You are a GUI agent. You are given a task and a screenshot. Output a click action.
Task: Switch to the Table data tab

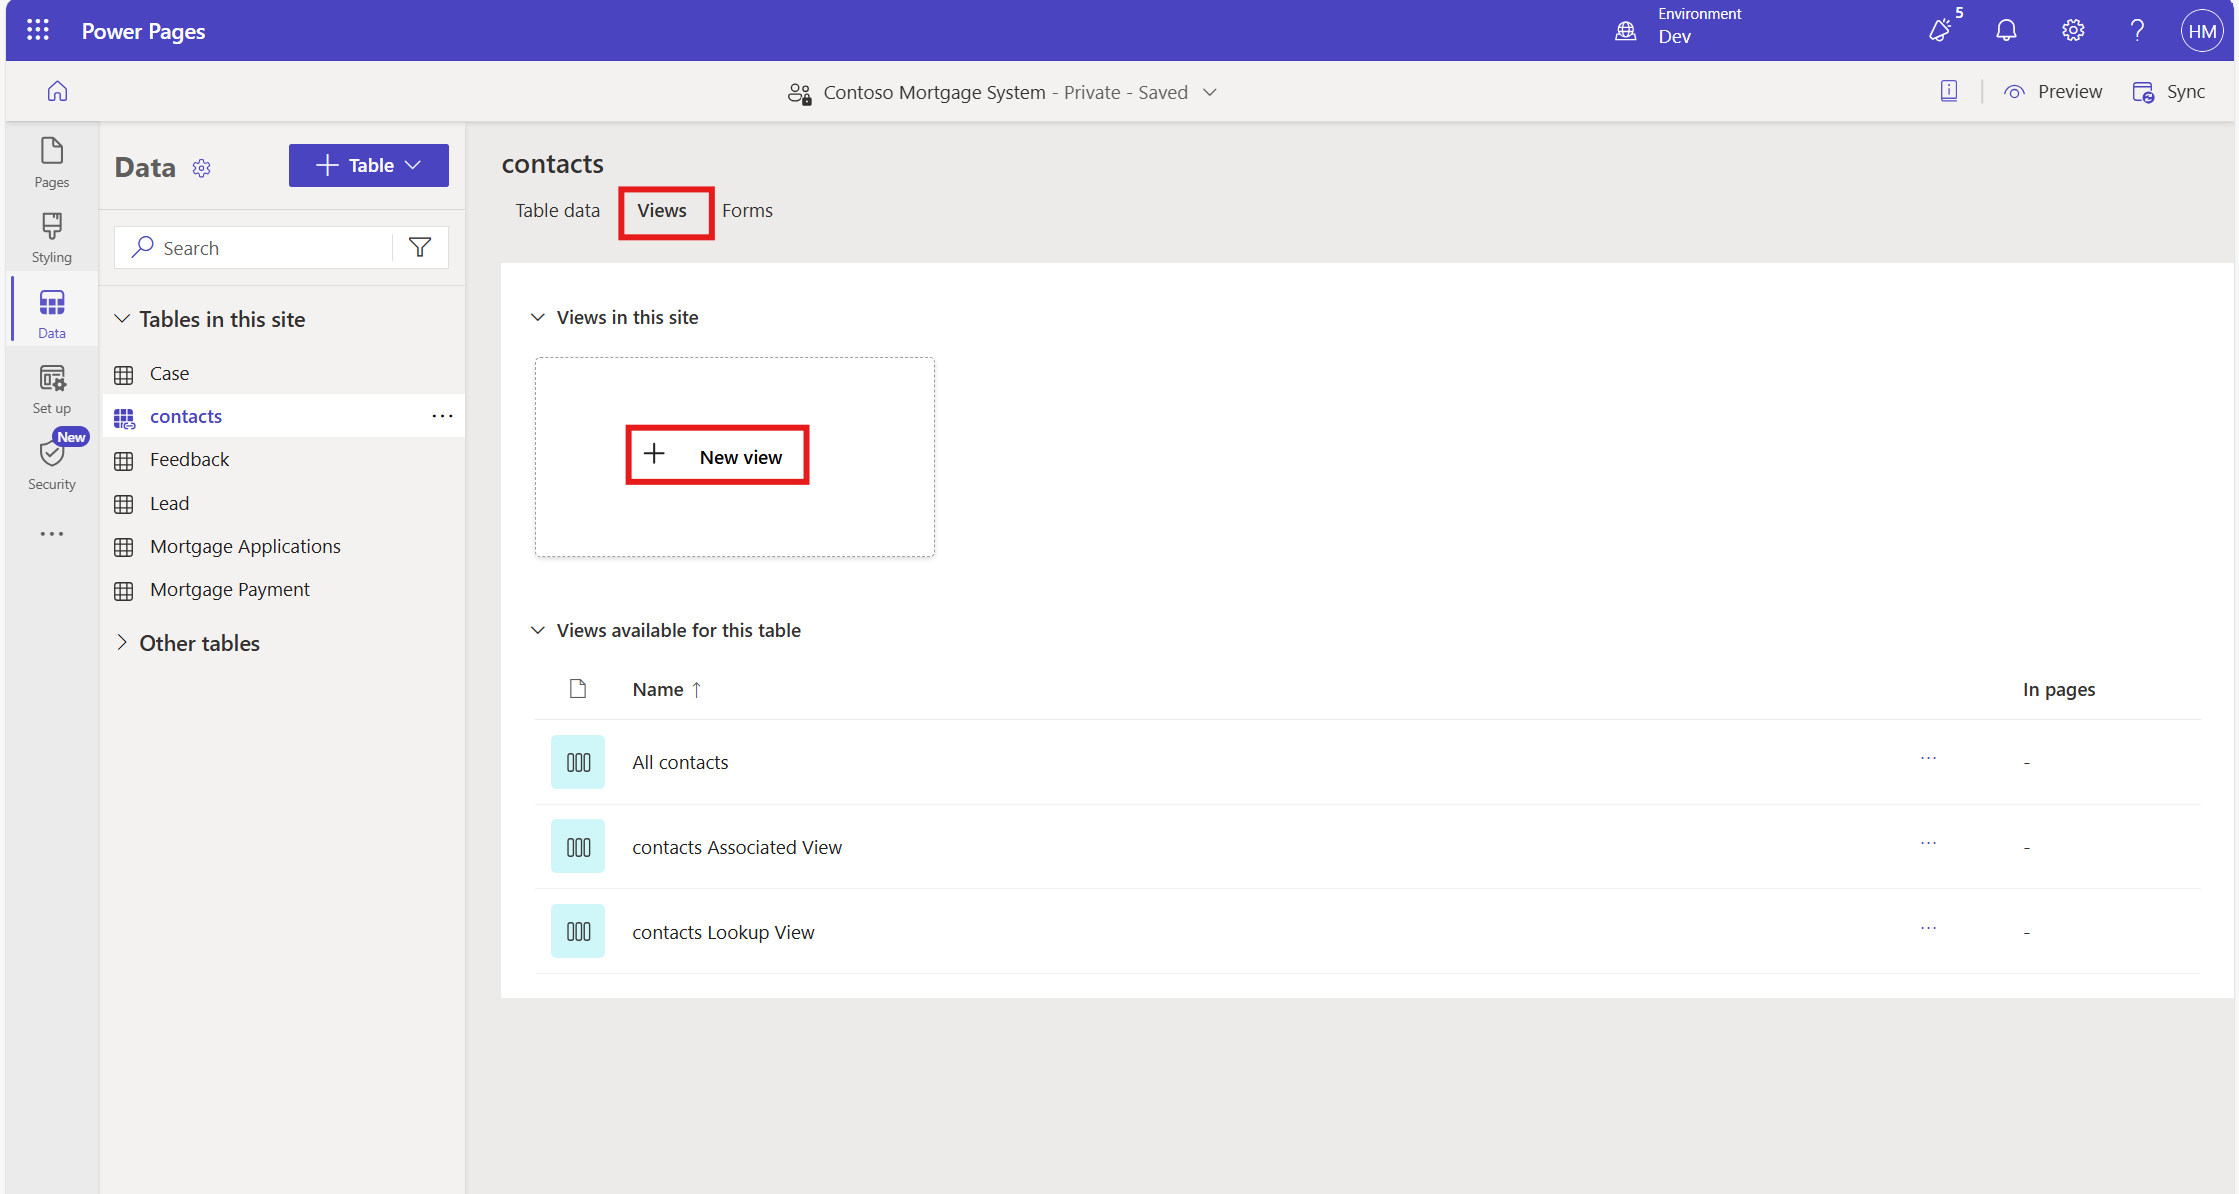point(557,211)
